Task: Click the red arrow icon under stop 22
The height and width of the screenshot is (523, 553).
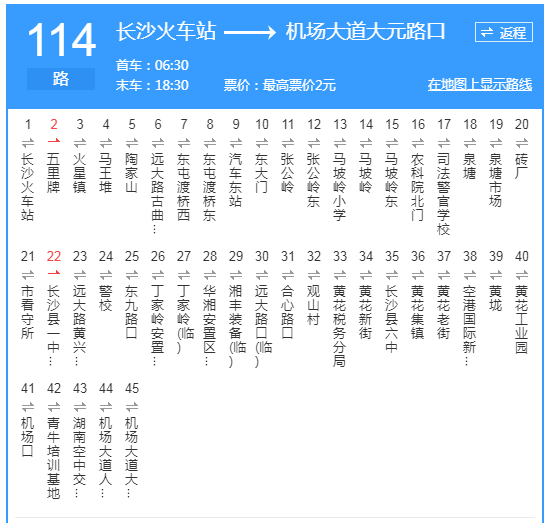Action: pos(54,273)
